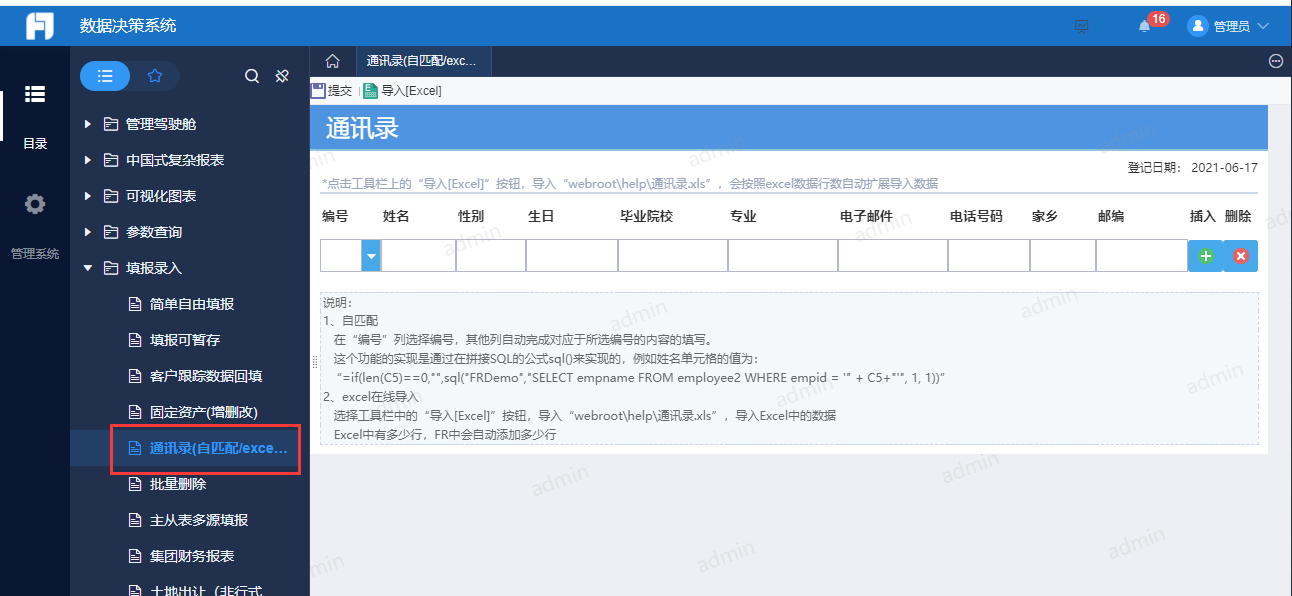Open the 集团财务报表 report
The height and width of the screenshot is (596, 1292).
click(x=190, y=556)
